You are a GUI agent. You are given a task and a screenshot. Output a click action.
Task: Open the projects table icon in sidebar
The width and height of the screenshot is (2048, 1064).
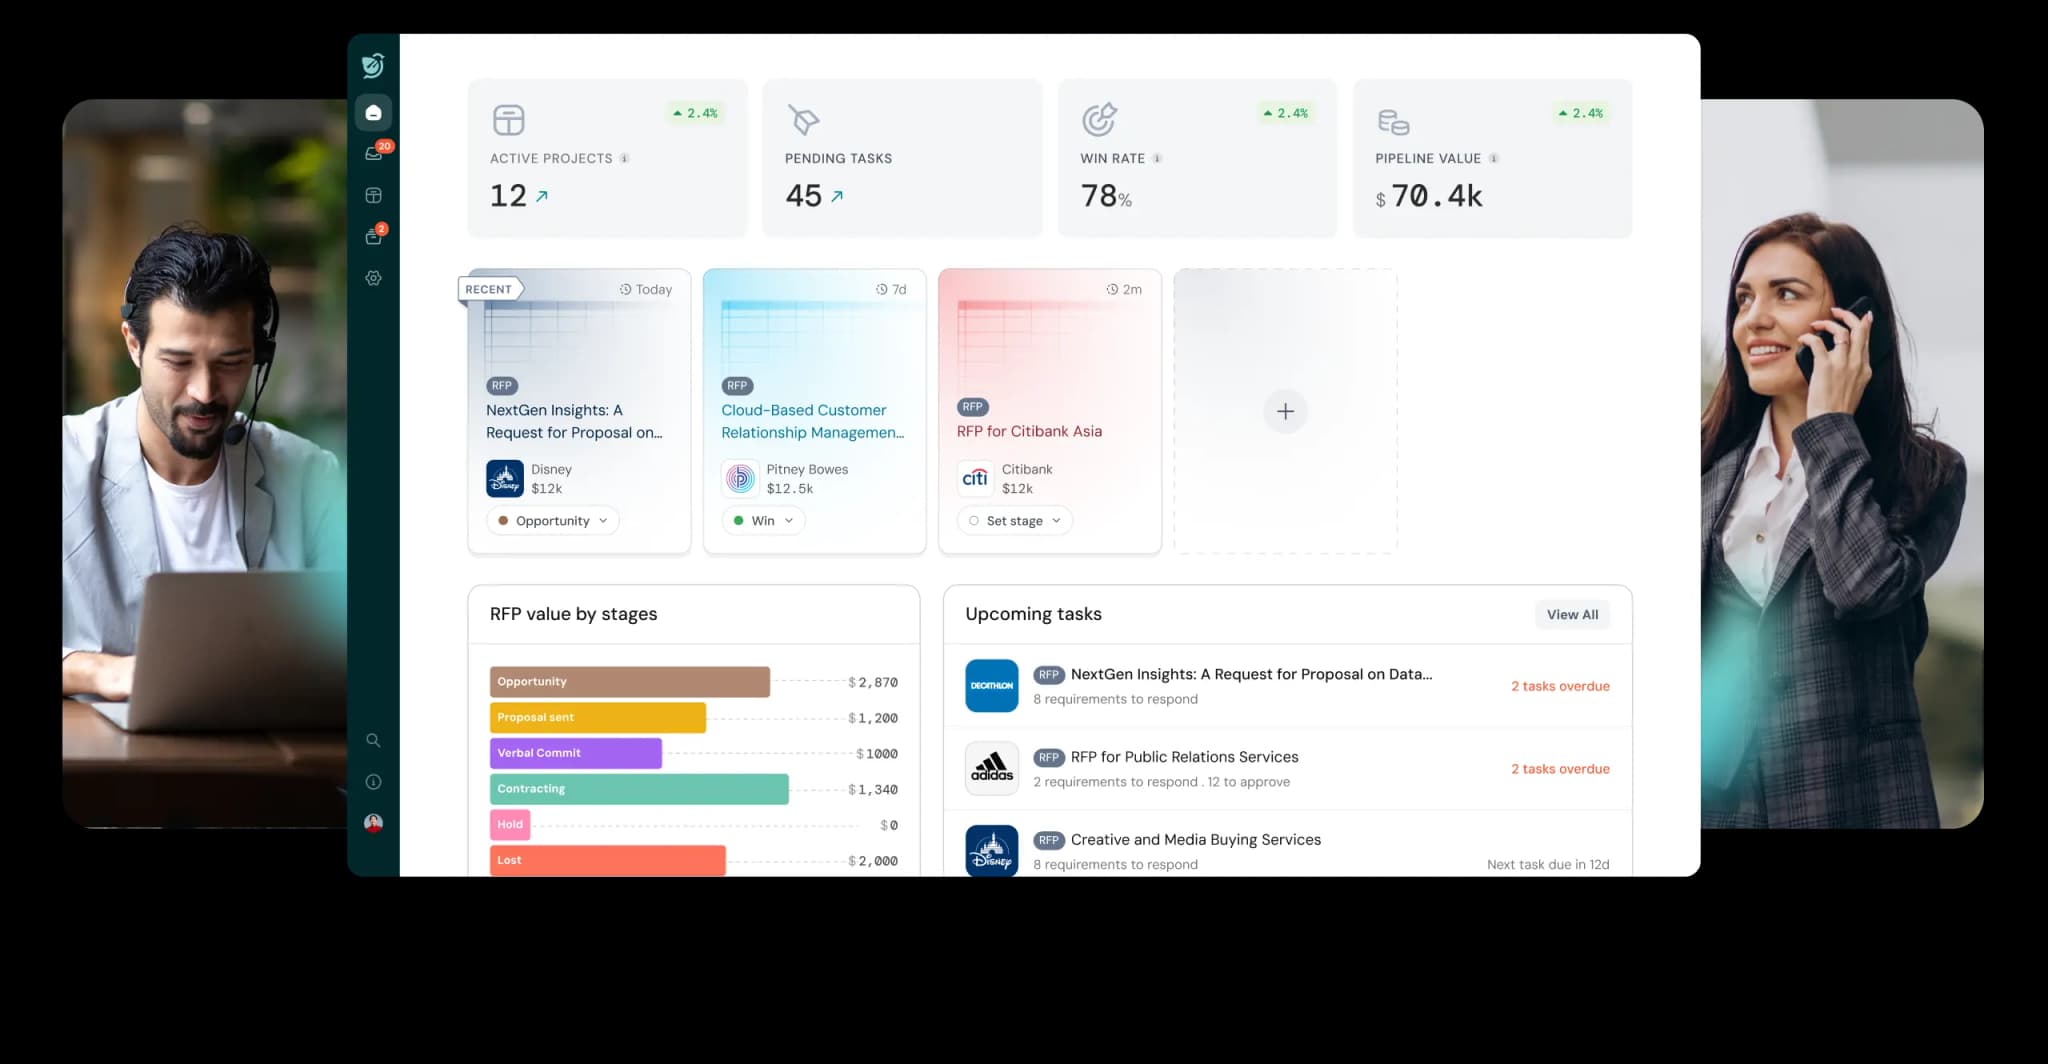pyautogui.click(x=373, y=196)
